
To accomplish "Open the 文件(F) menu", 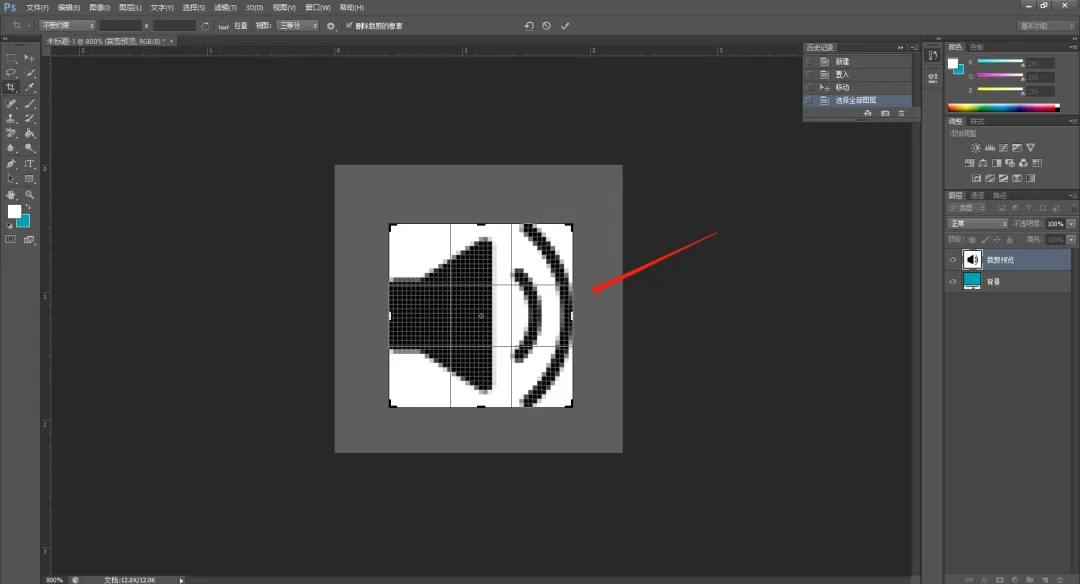I will pyautogui.click(x=37, y=8).
